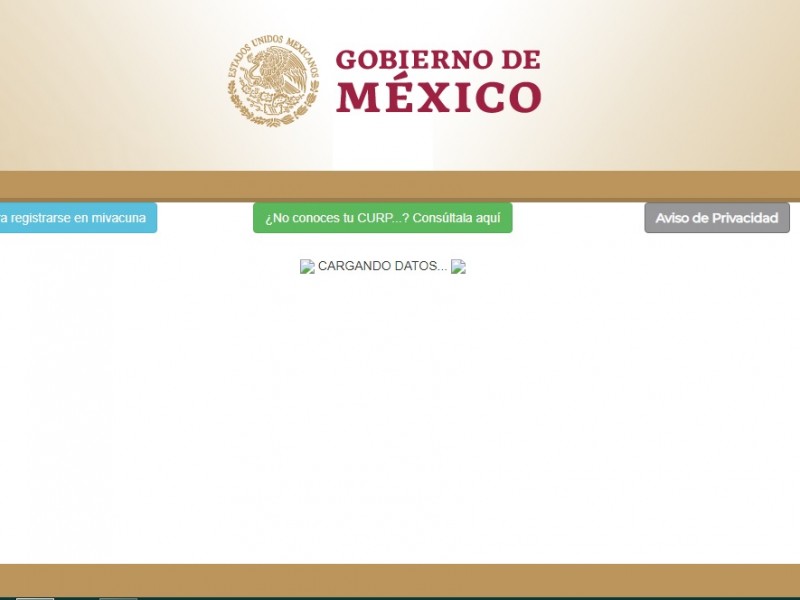Viewport: 800px width, 600px height.
Task: Open the ¿No conoces tu CURP? Consúltala aquí button
Action: (383, 218)
